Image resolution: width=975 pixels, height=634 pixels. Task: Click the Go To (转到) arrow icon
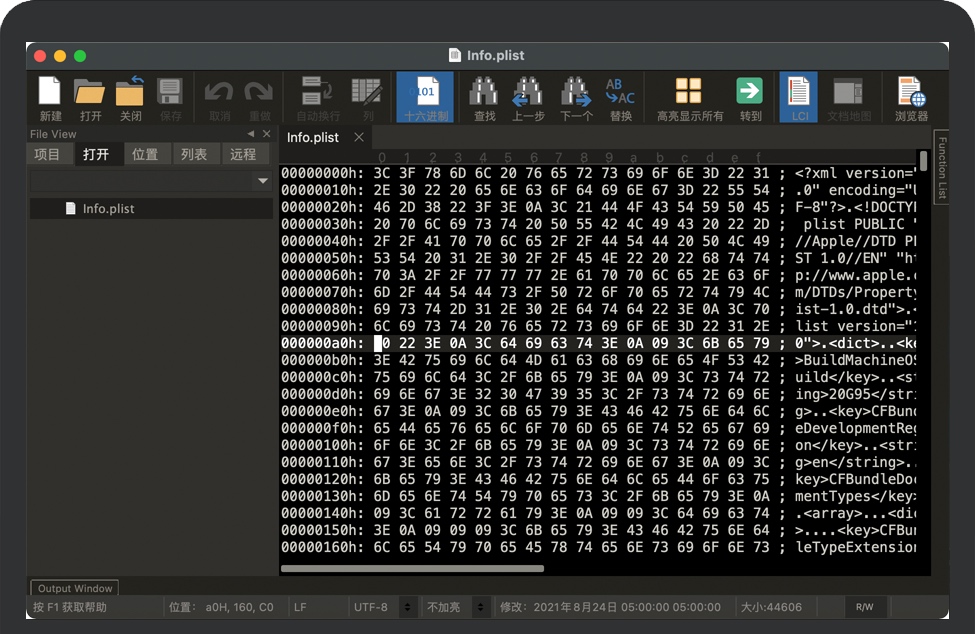[750, 97]
